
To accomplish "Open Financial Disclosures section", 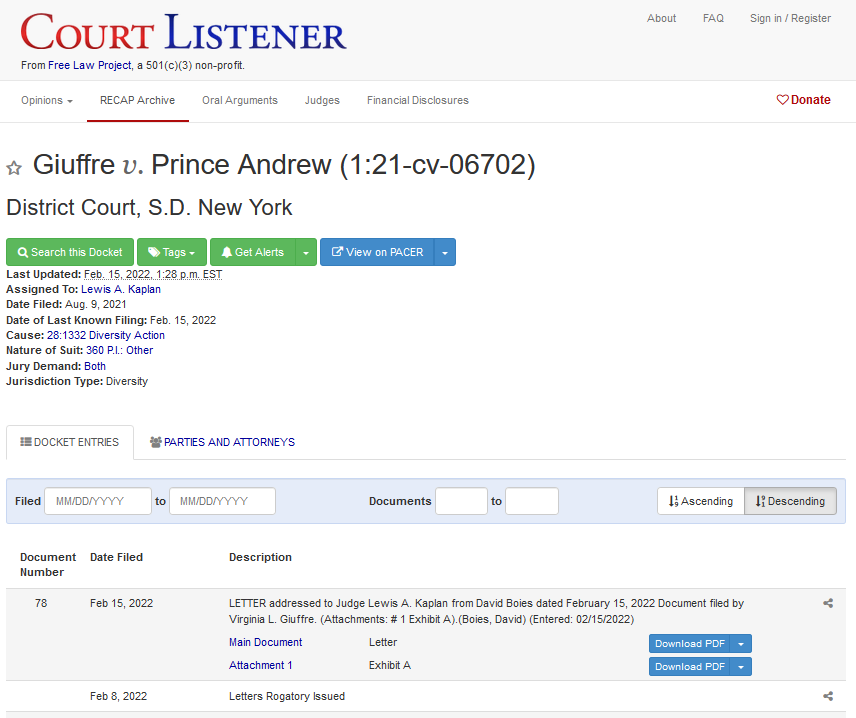I will coord(418,100).
